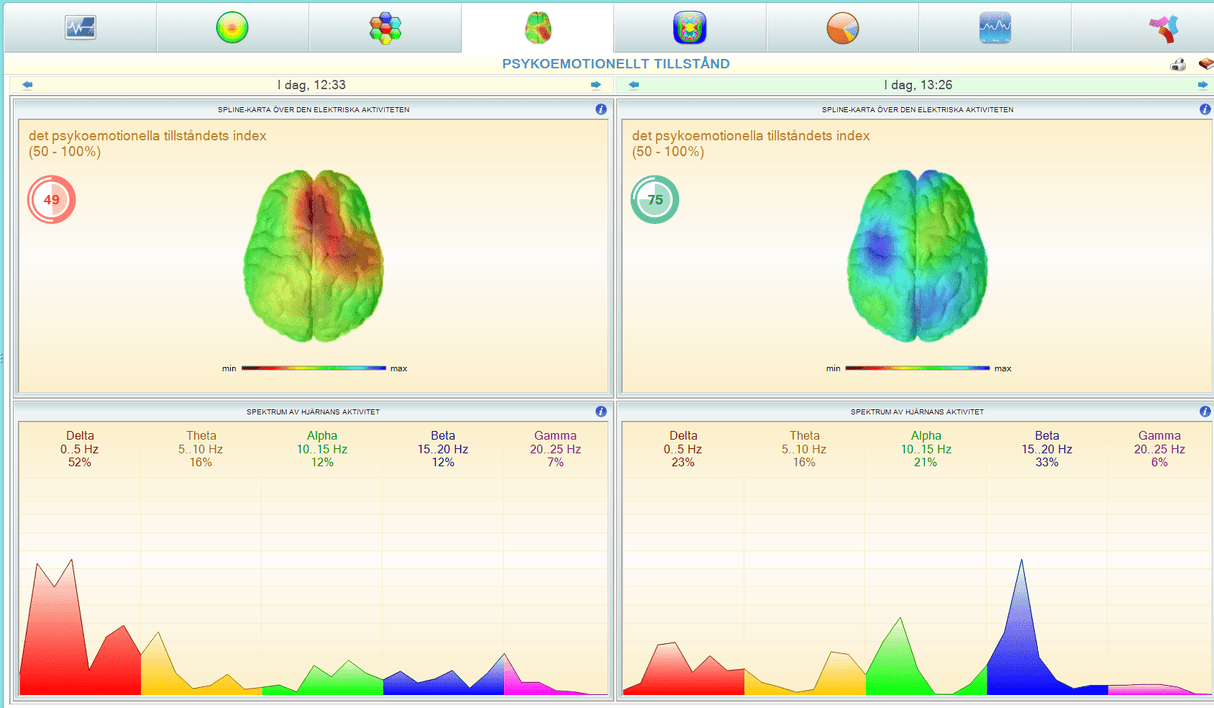Click the info icon on right spektrum panel
Screen dimensions: 1214x708
point(1205,410)
